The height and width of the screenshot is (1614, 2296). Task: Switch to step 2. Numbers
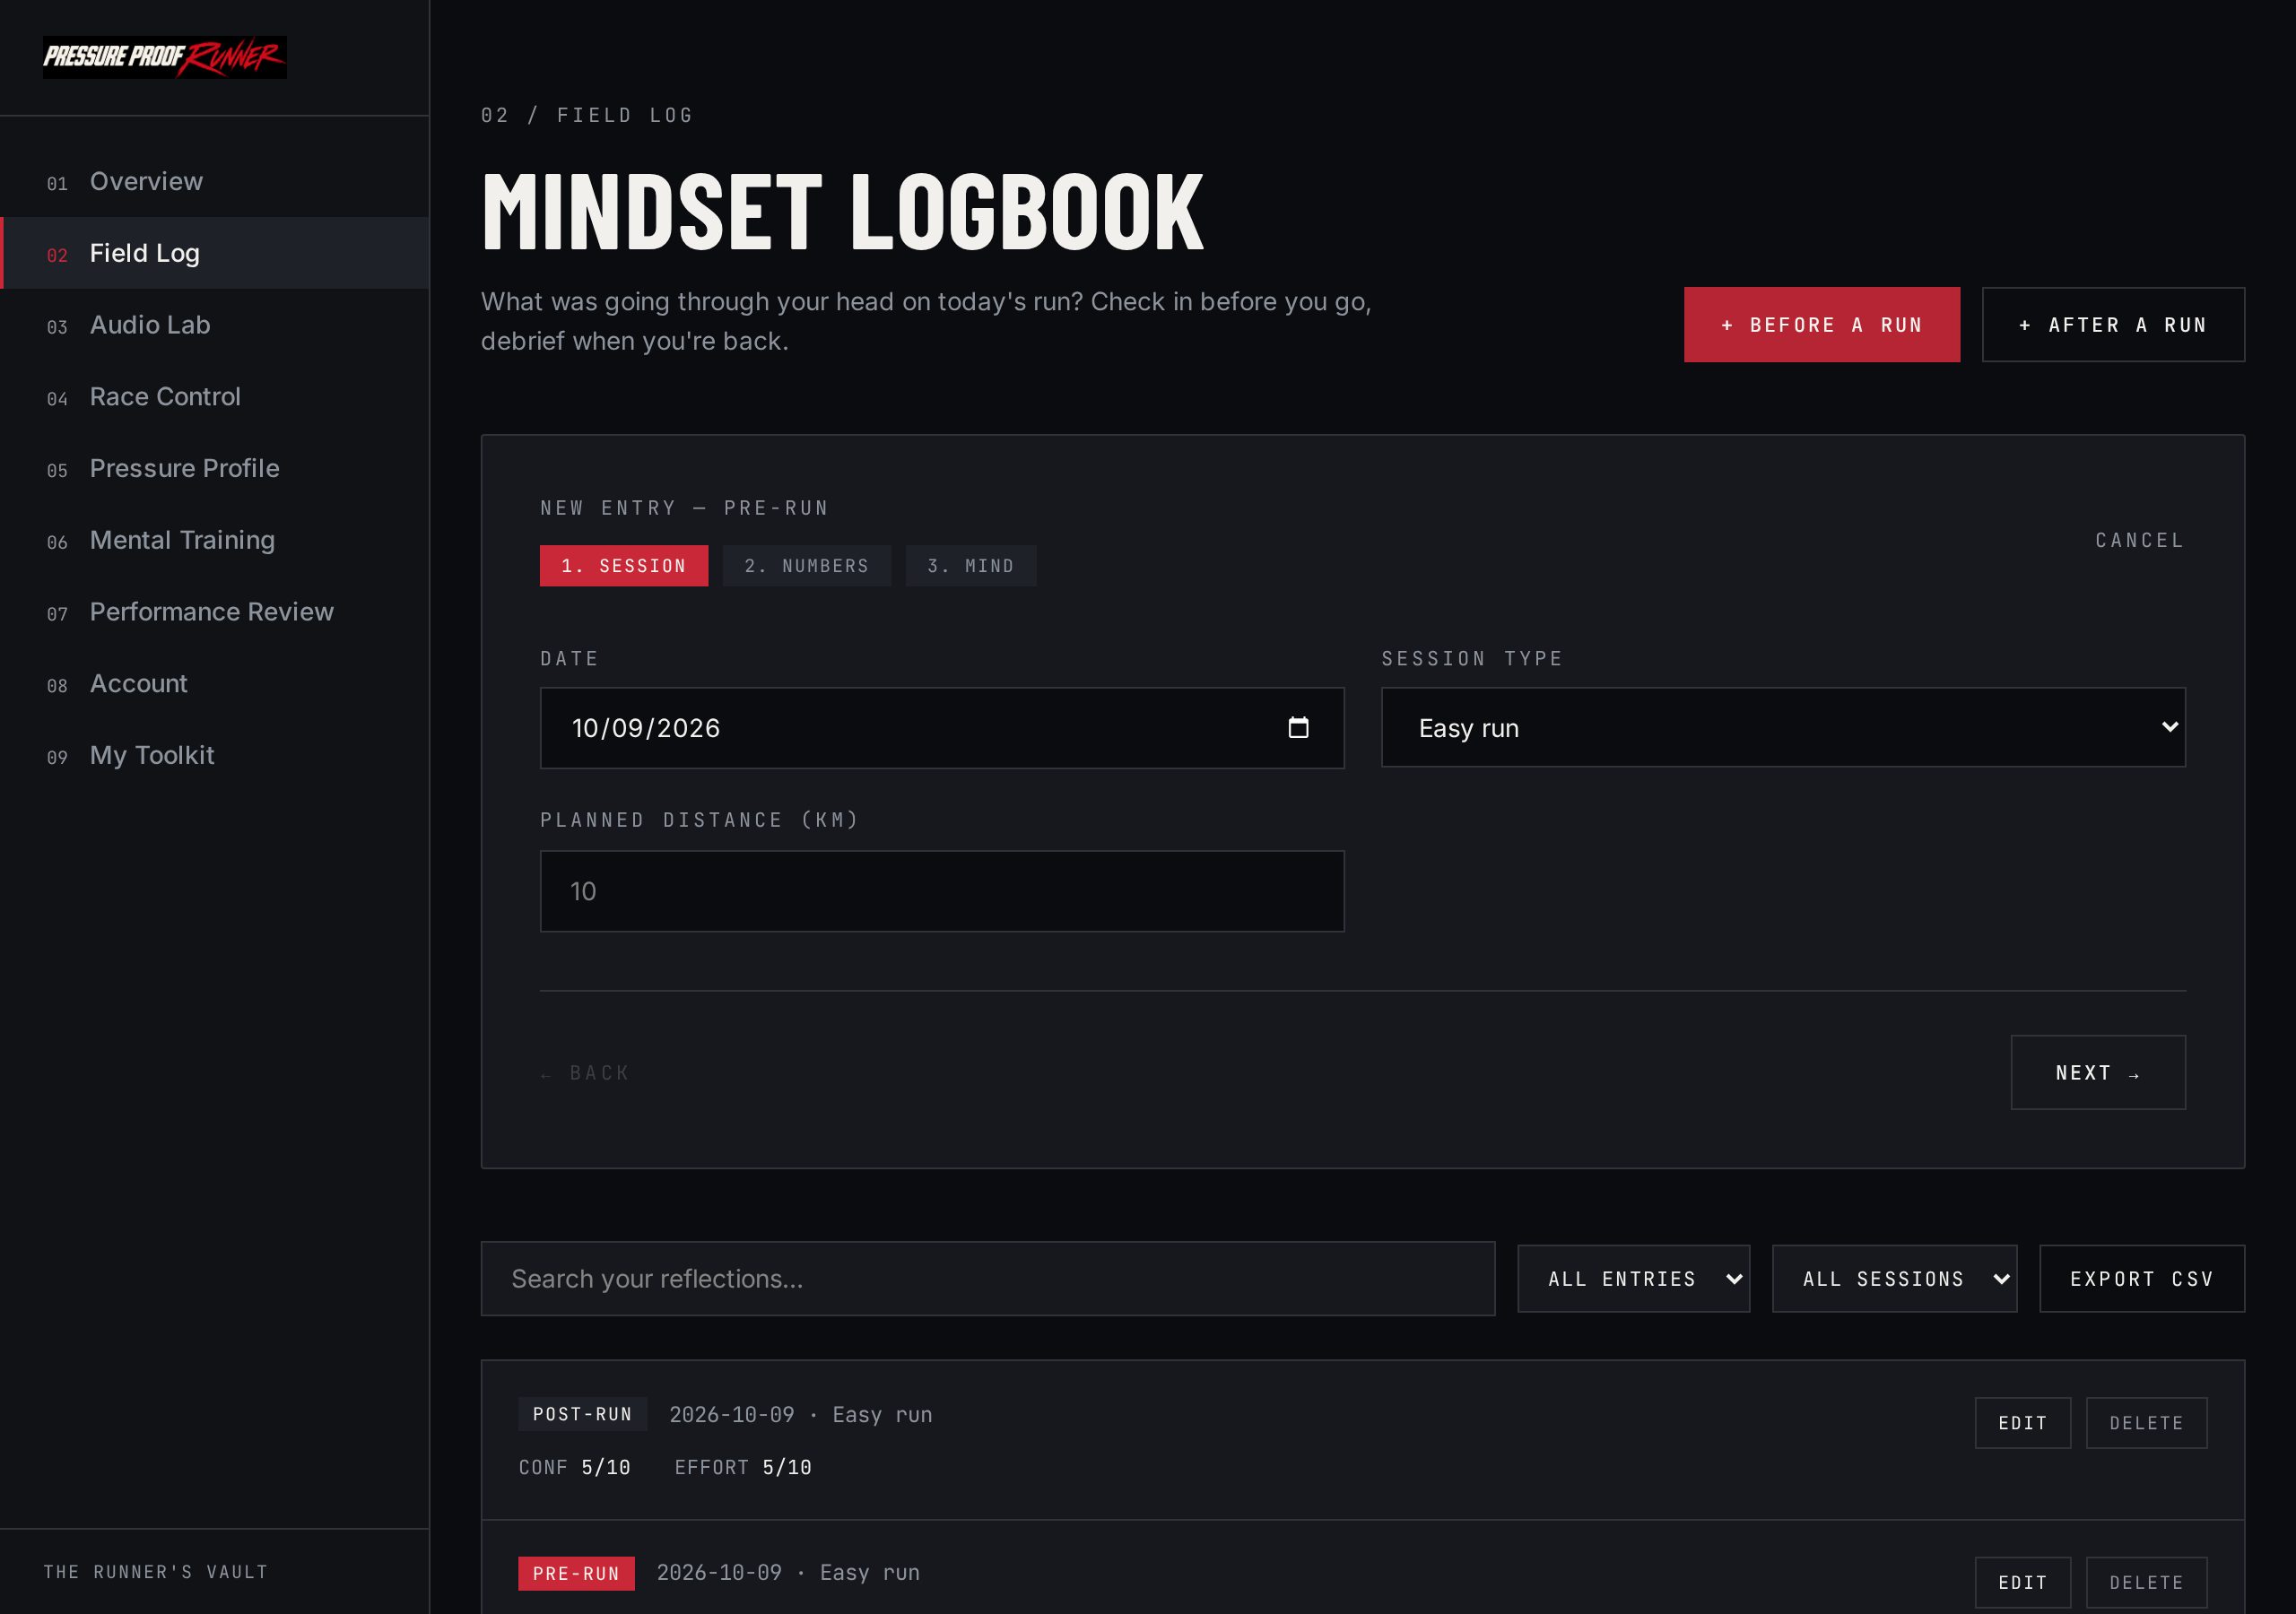coord(806,566)
